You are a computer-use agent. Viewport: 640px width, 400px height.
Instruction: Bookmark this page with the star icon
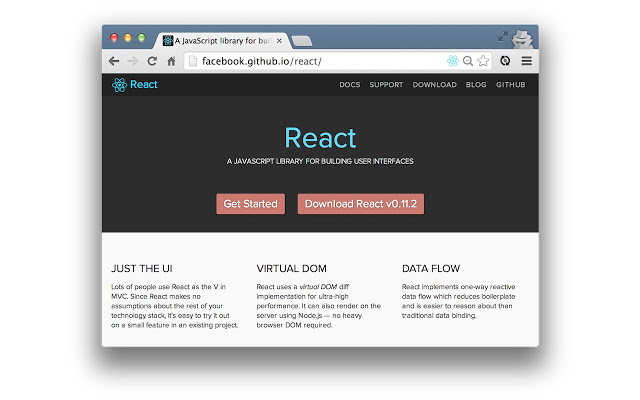click(483, 61)
